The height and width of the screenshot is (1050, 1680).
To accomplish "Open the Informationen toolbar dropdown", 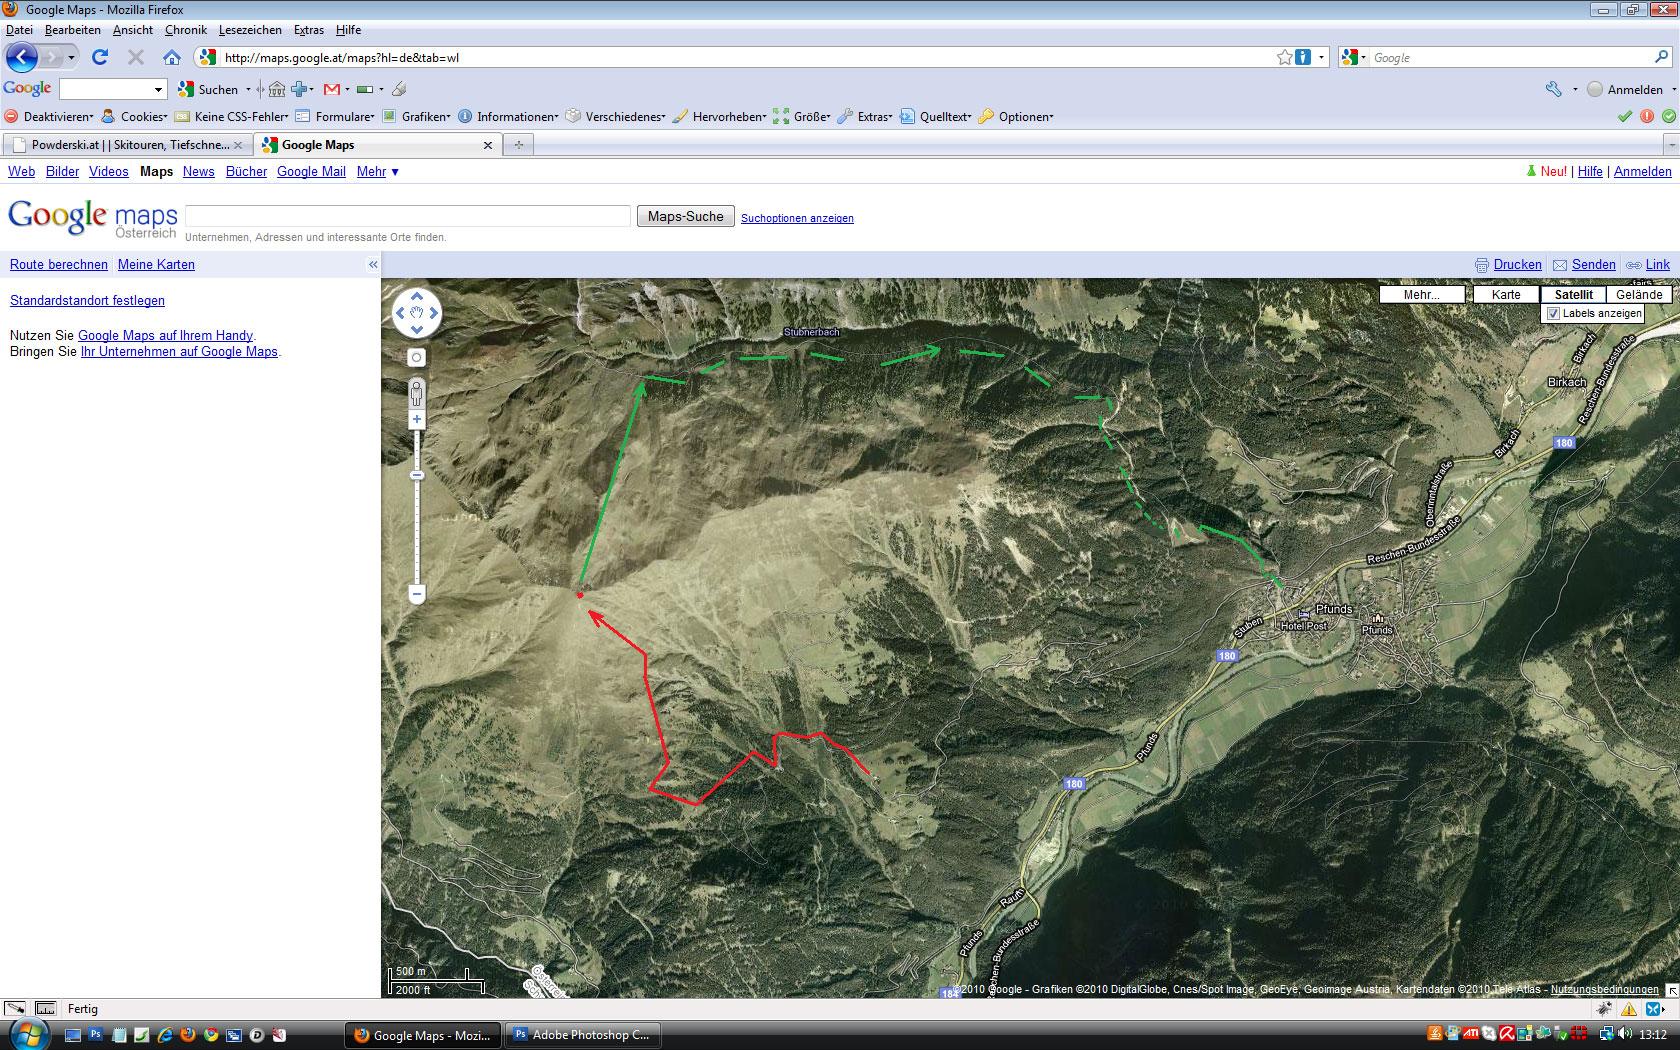I will coord(508,117).
